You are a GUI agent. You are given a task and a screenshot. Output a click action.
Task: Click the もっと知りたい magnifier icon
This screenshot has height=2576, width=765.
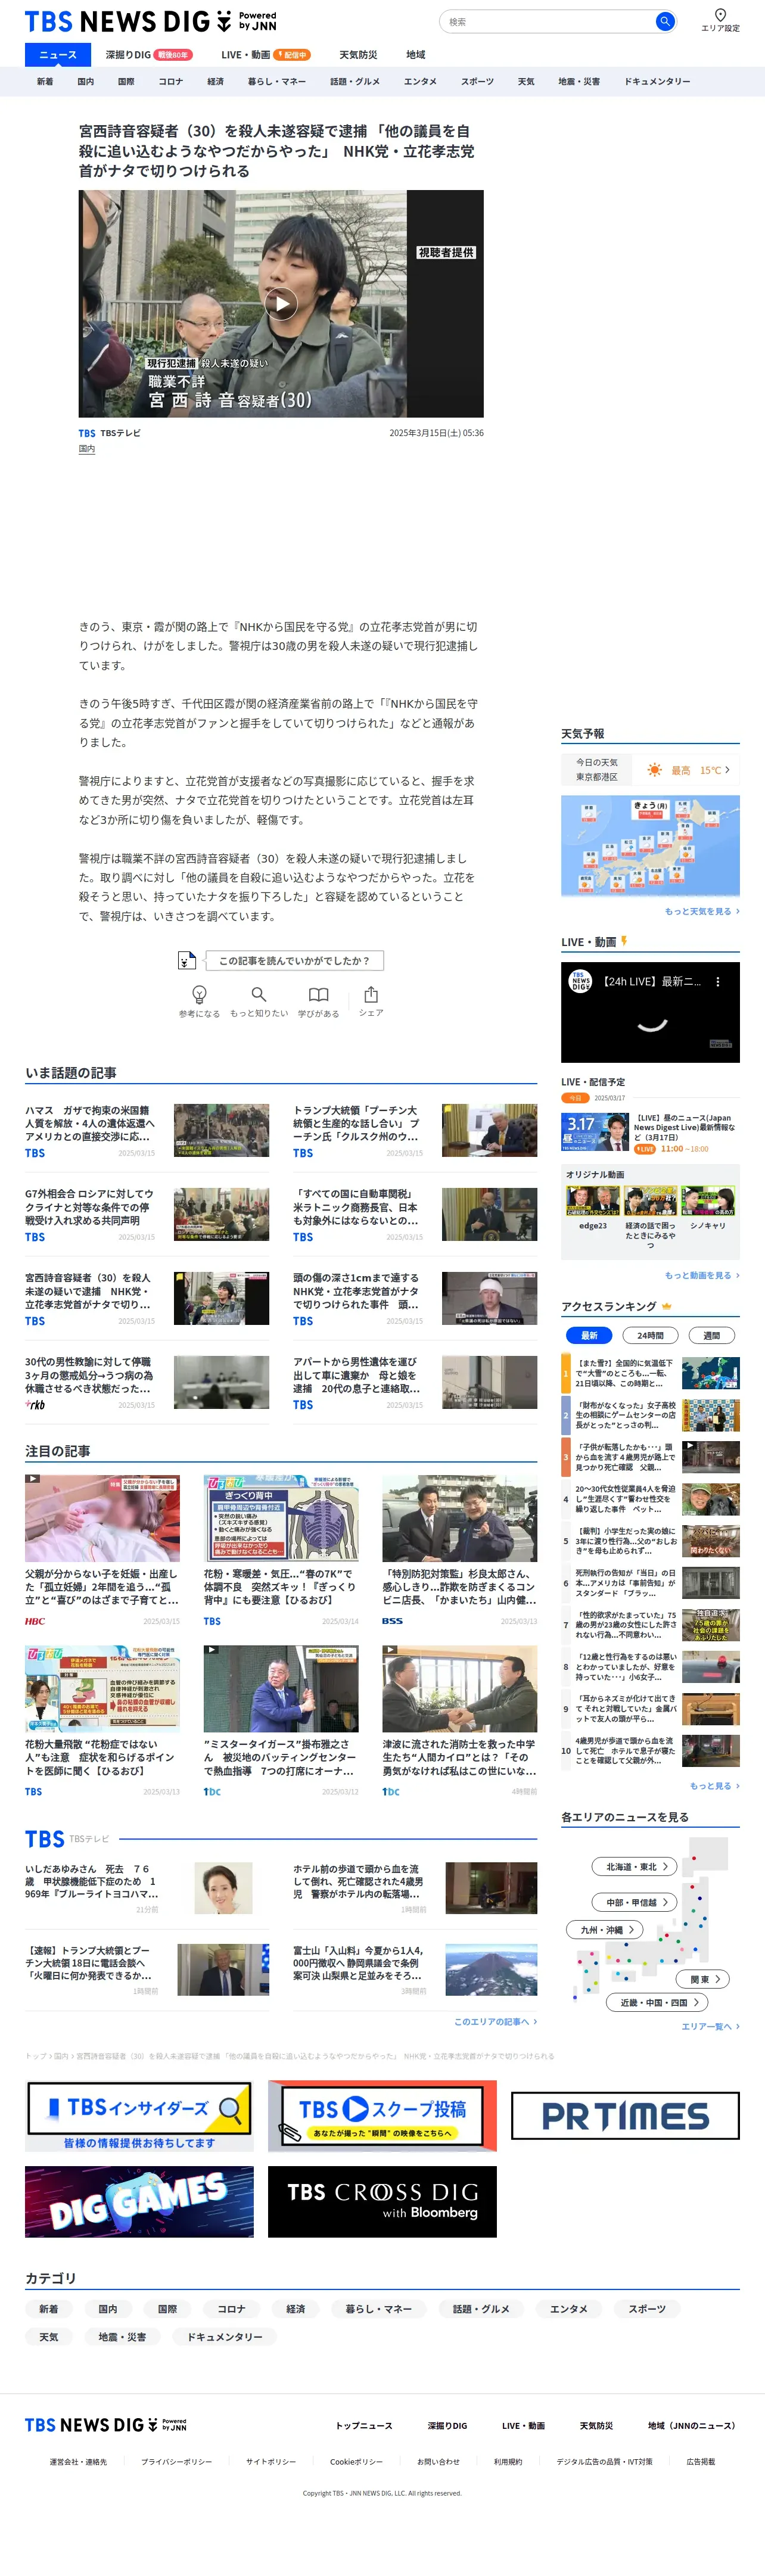(x=258, y=994)
